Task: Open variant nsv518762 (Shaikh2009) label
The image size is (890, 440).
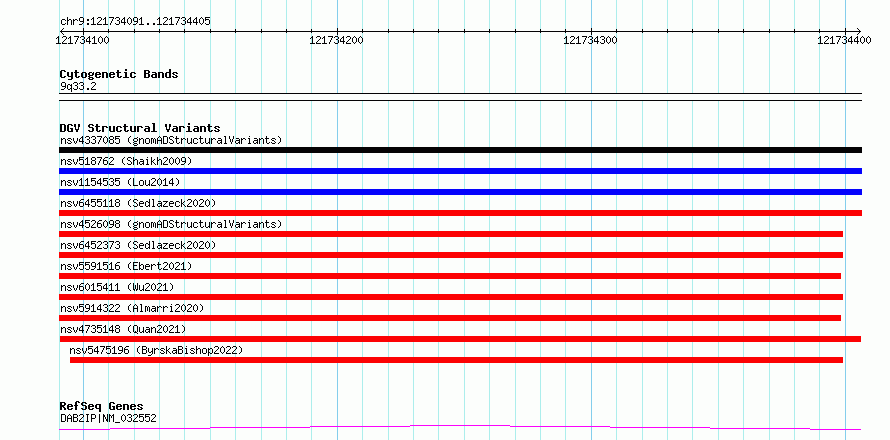Action: [x=126, y=161]
